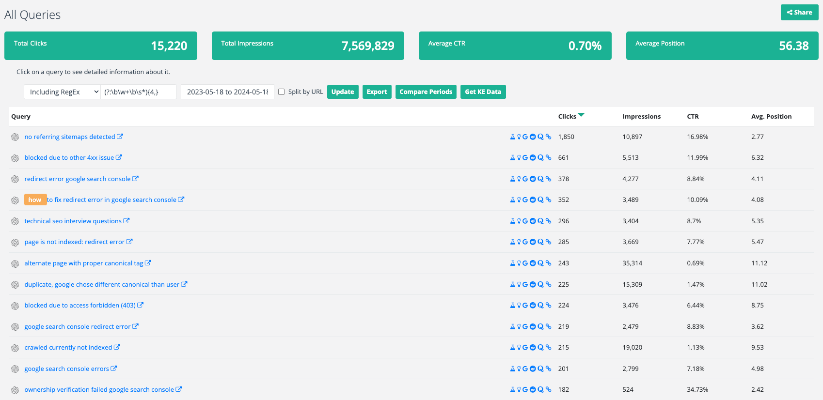The width and height of the screenshot is (823, 400).
Task: Click the brain icon left of 'google search console errors'
Action: coord(15,368)
